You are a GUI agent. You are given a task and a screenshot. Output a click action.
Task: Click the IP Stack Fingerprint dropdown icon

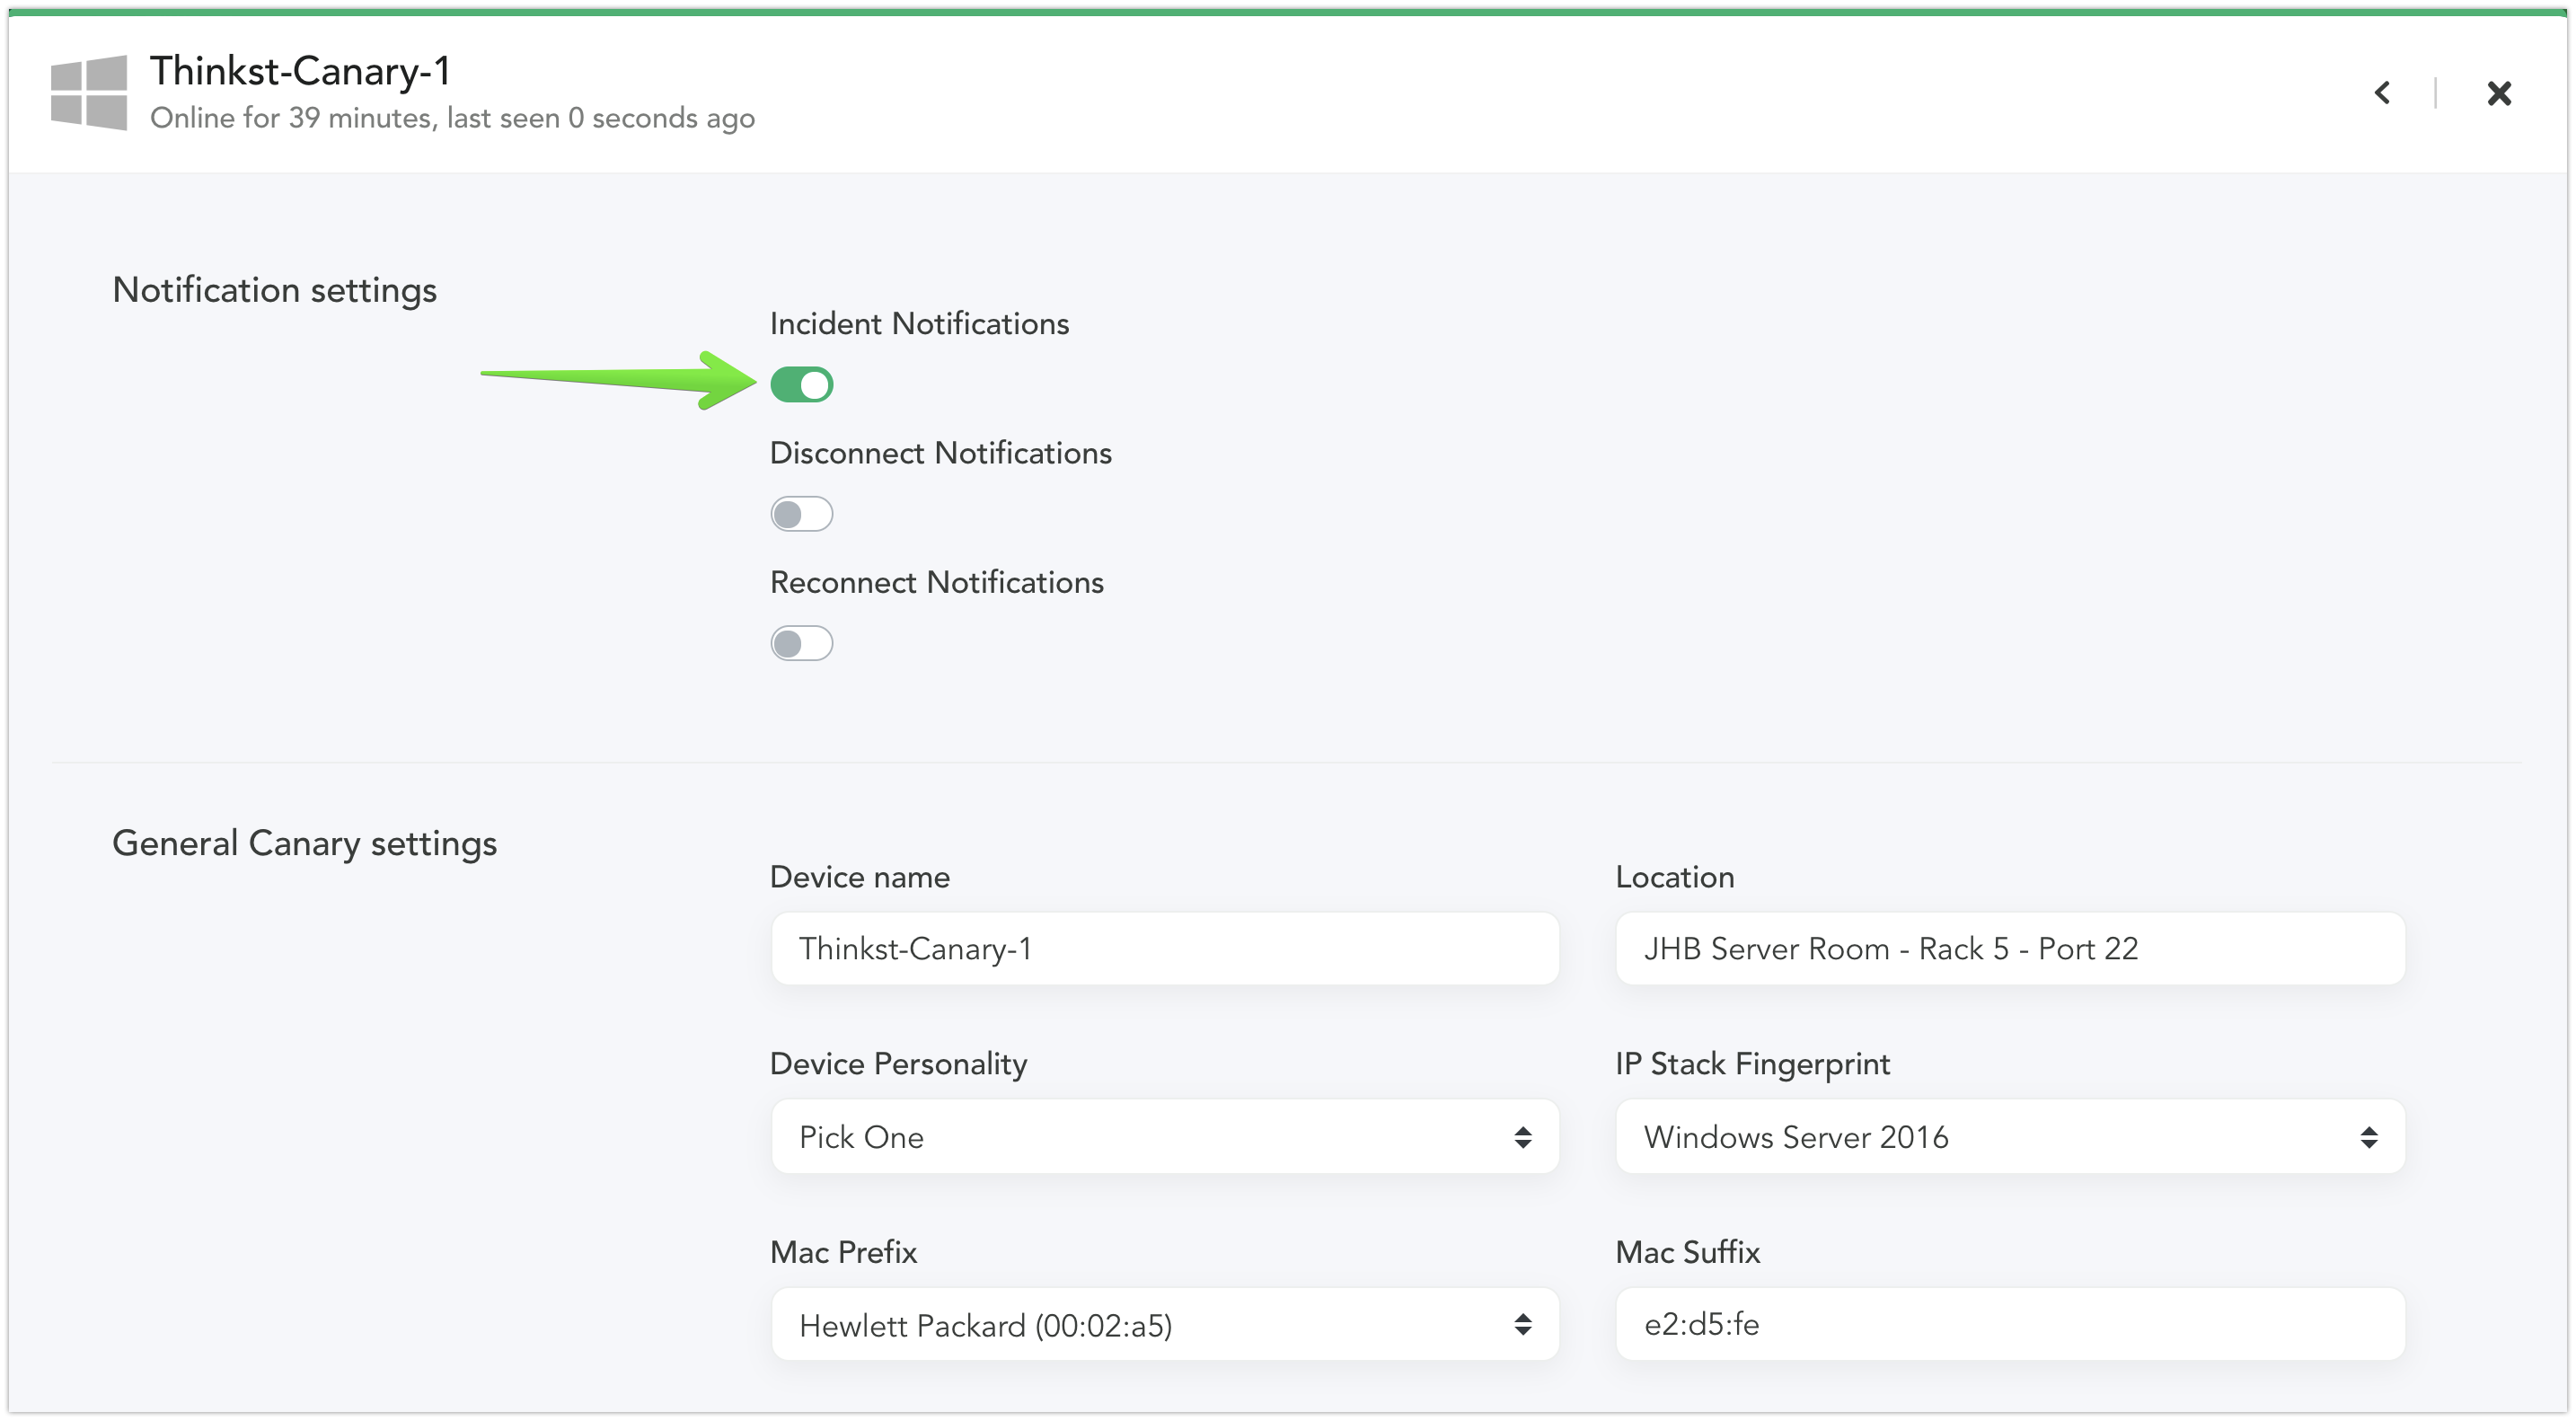(2369, 1137)
